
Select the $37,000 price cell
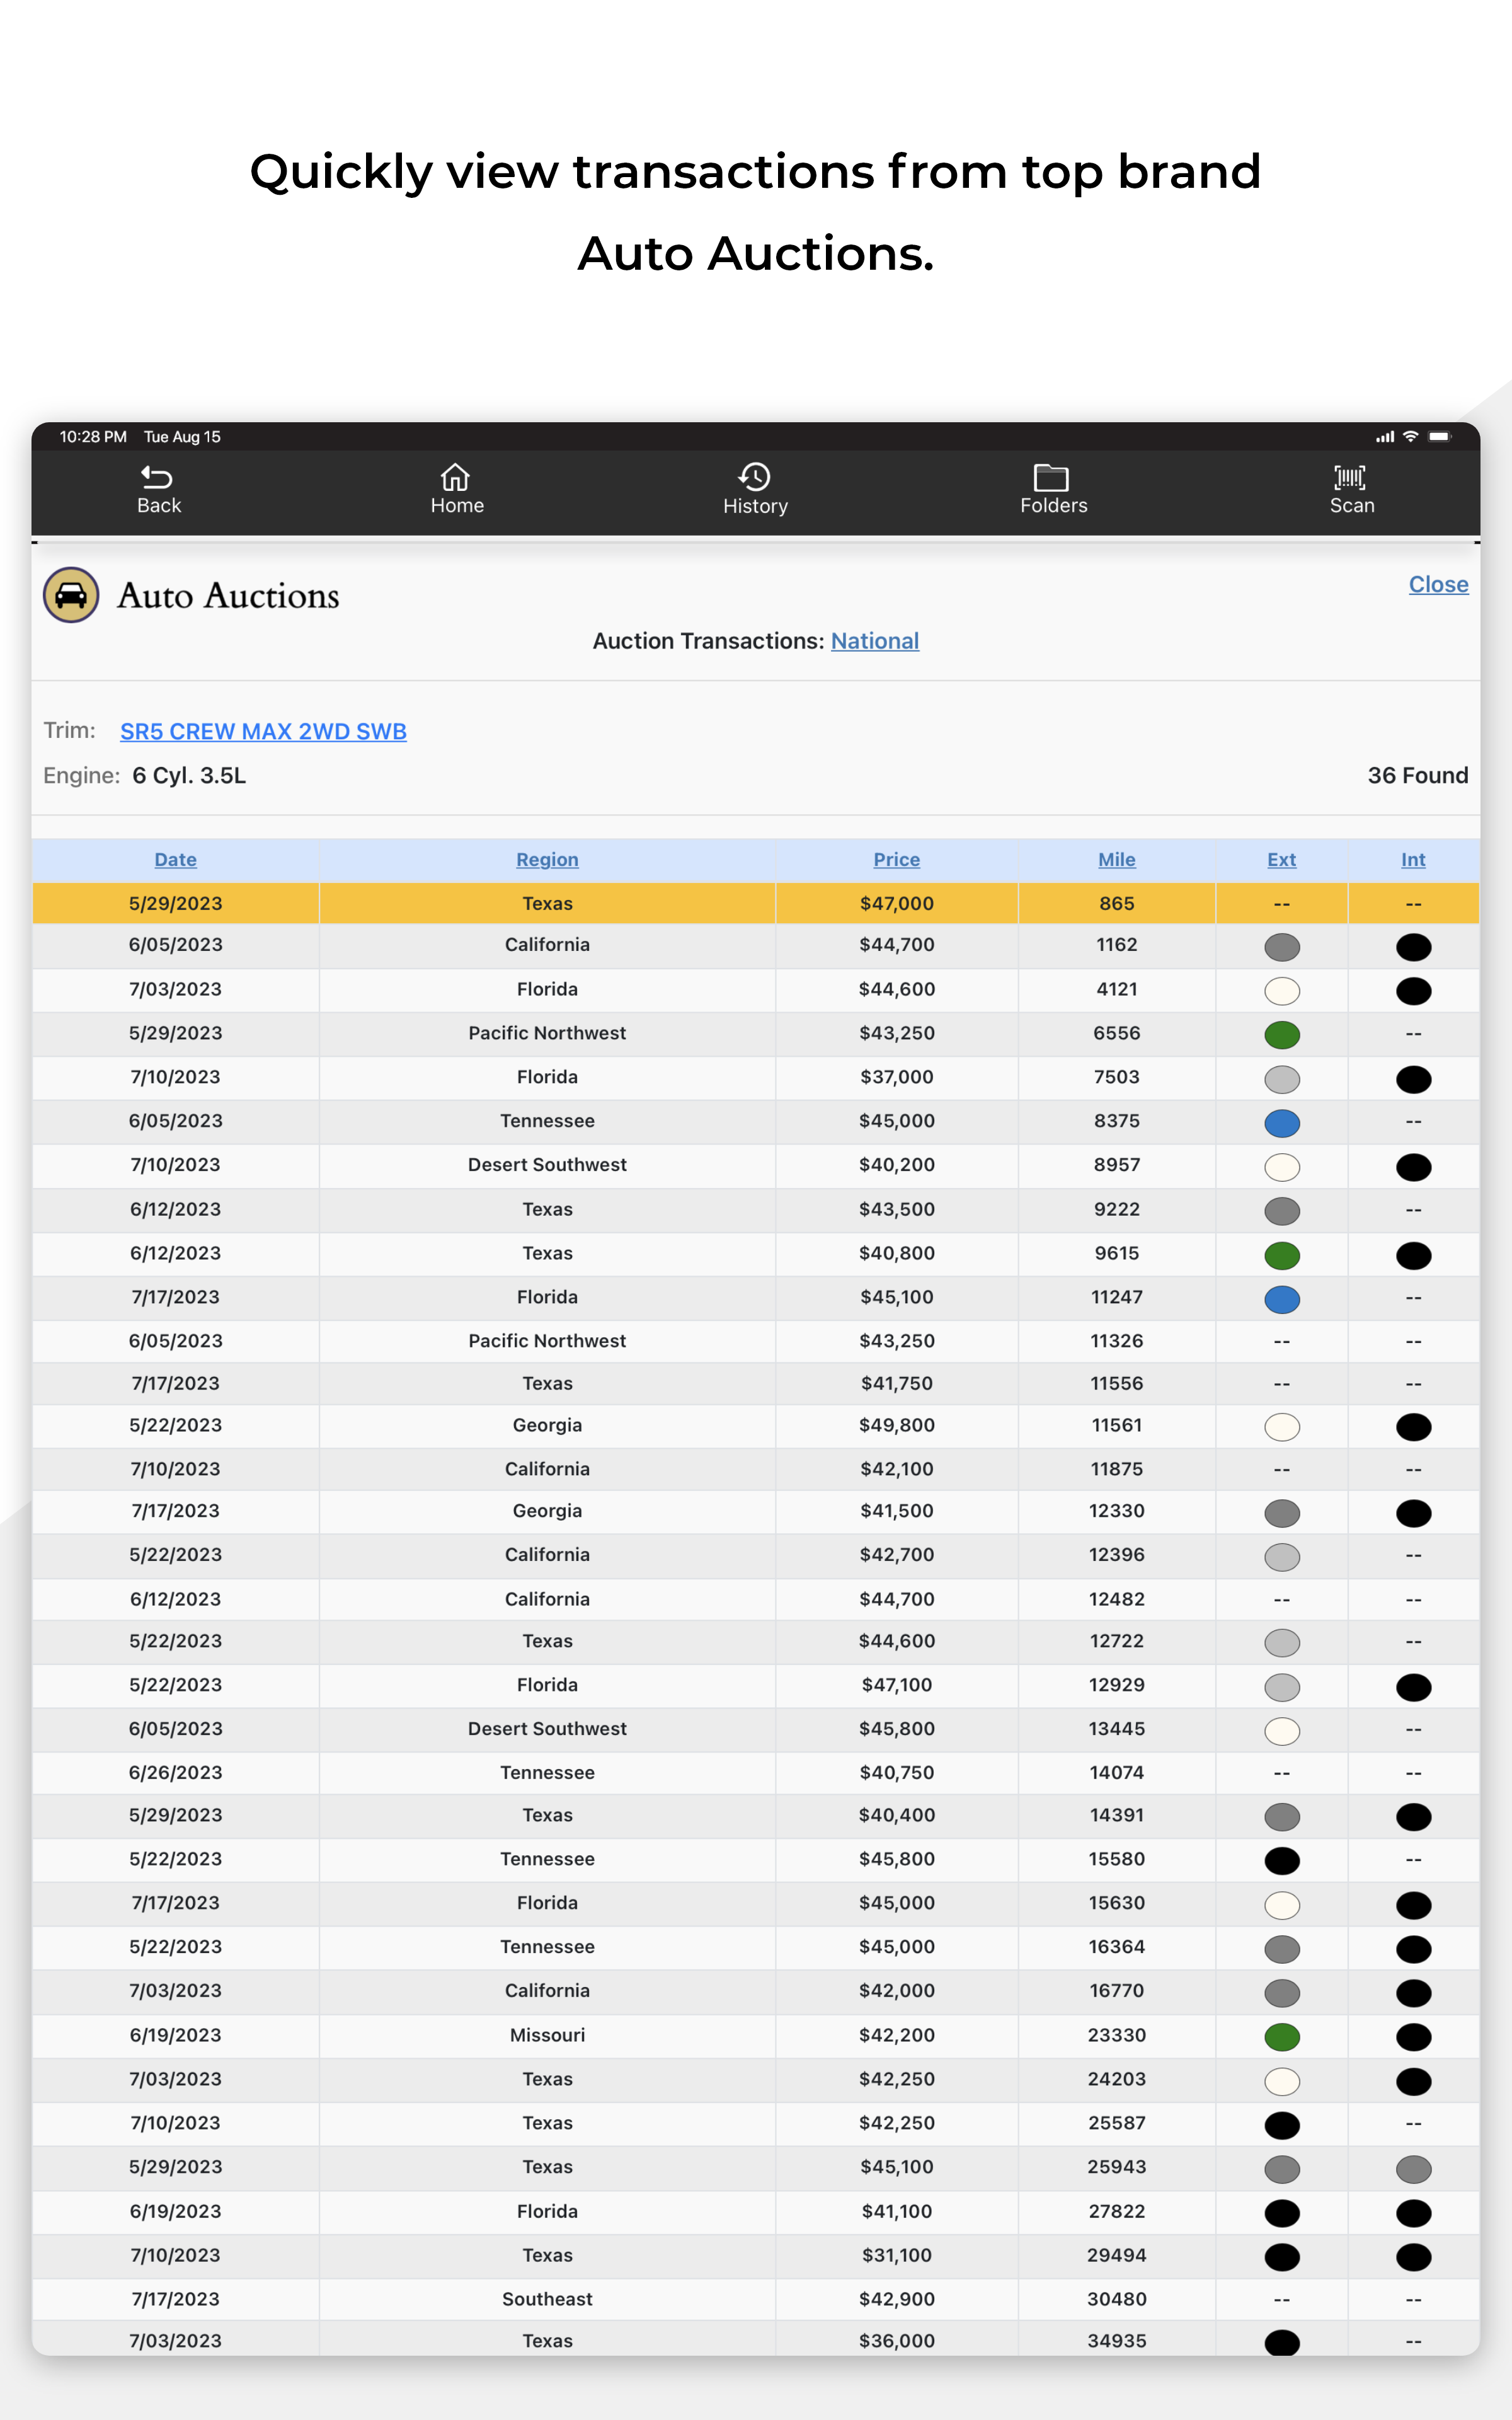(897, 1077)
